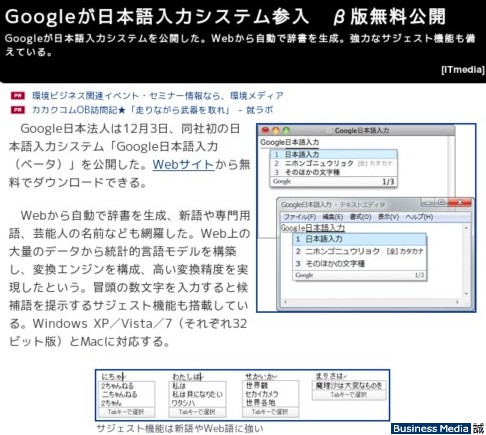Open the Google日本語入力 window screenshot thumbnail
The image size is (486, 435).
pos(366,218)
